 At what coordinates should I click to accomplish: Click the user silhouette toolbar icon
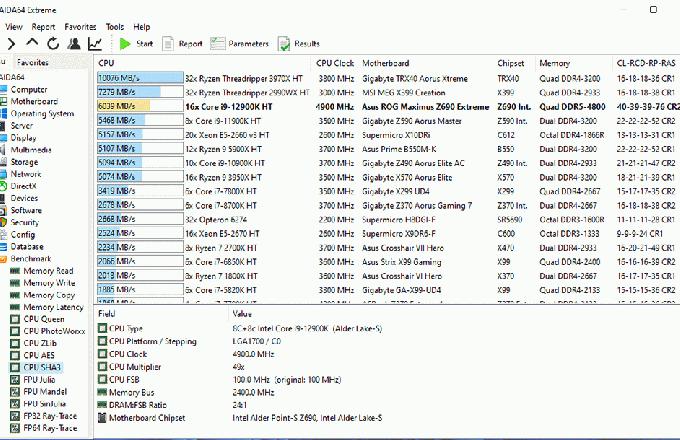pos(73,44)
